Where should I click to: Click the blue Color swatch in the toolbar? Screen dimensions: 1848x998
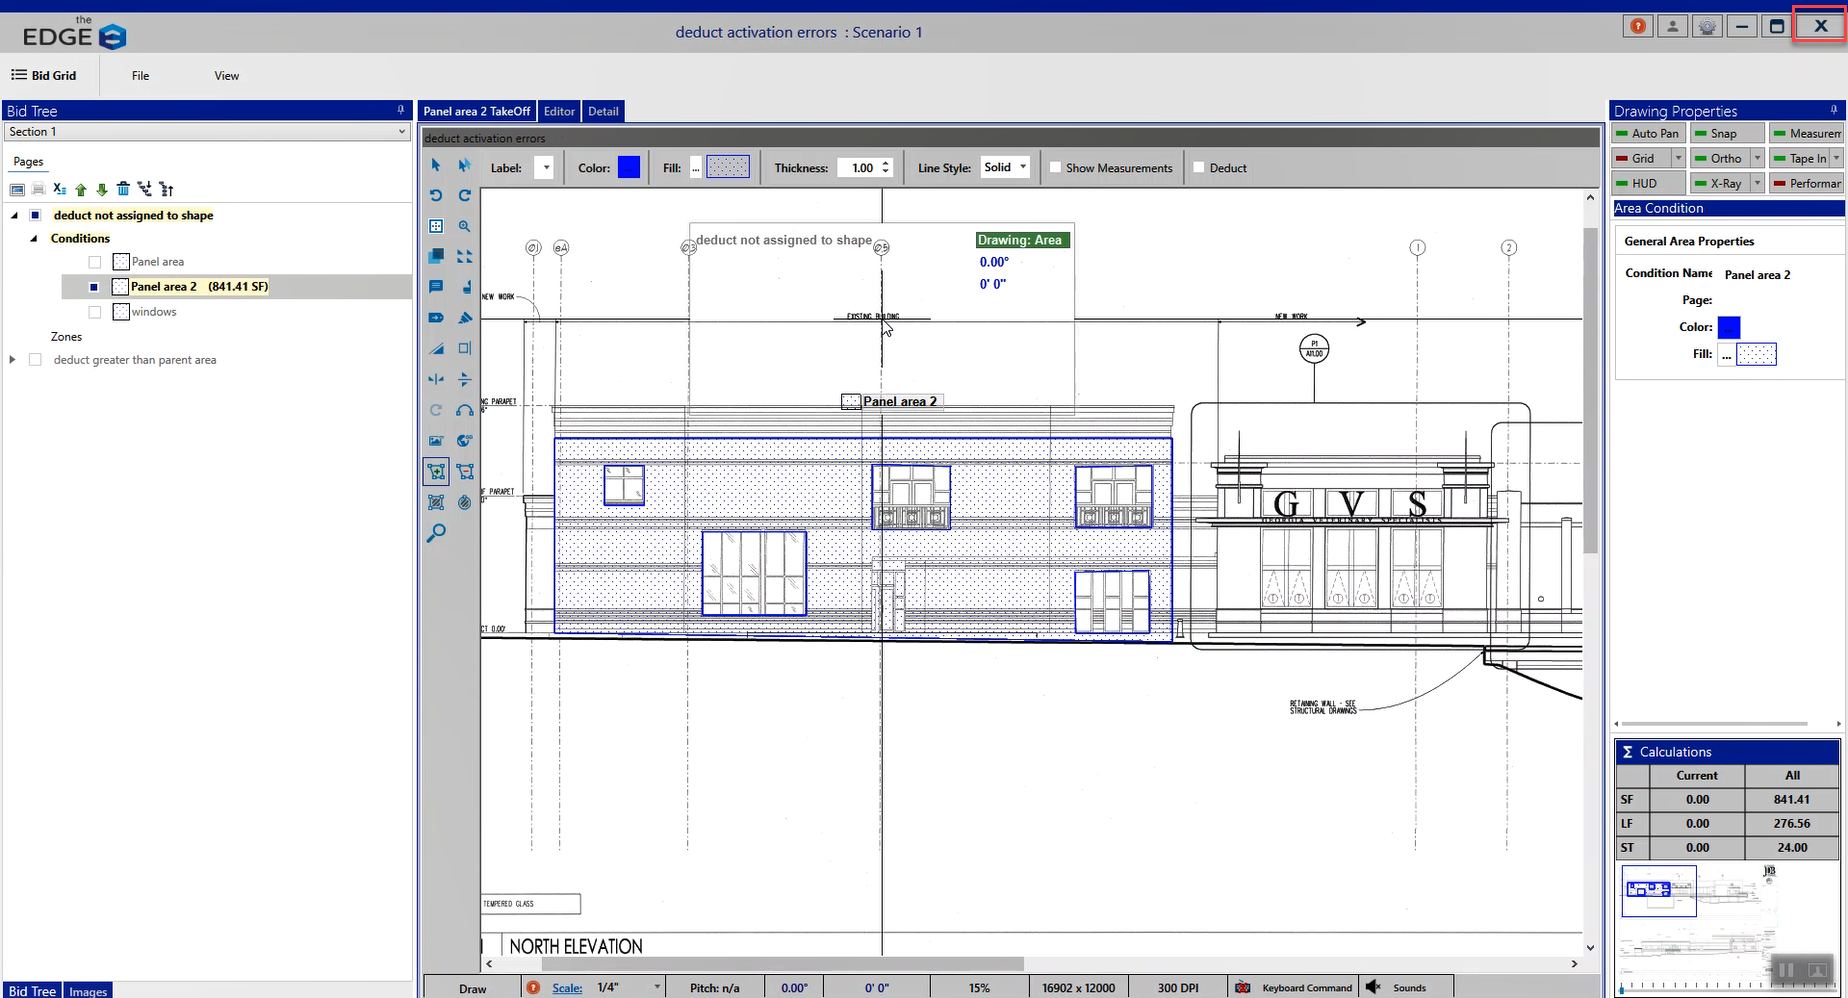pyautogui.click(x=629, y=168)
